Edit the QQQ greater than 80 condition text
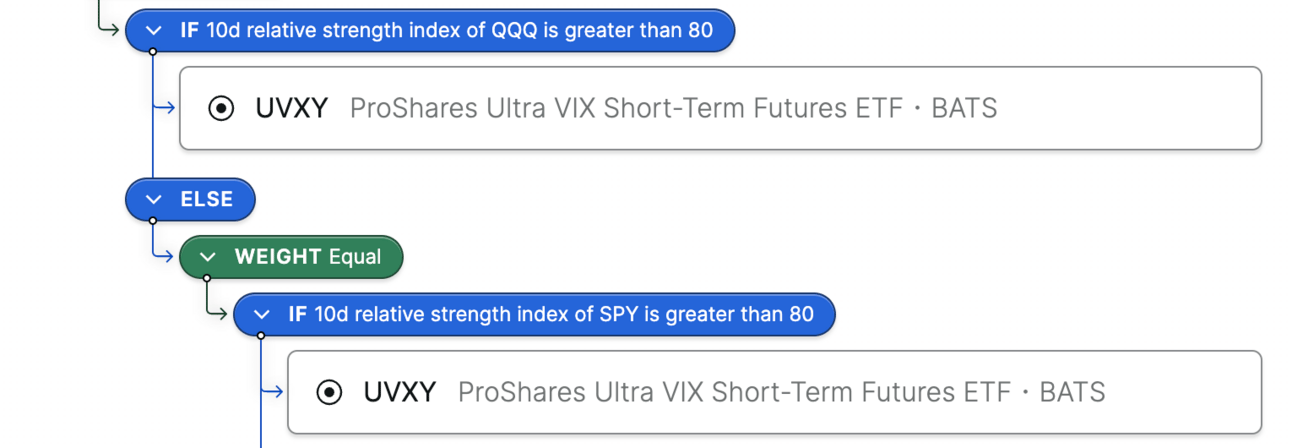This screenshot has width=1292, height=448. click(x=459, y=30)
